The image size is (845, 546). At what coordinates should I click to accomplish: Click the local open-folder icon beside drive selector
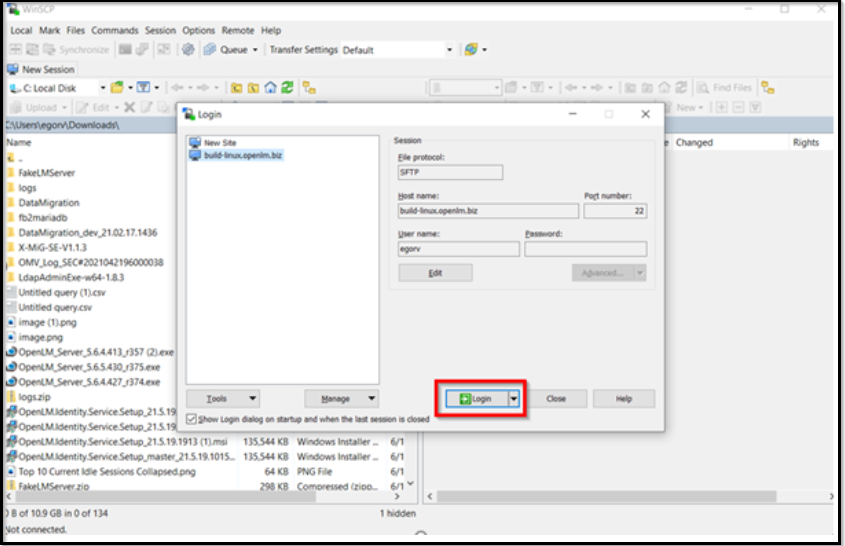point(118,88)
